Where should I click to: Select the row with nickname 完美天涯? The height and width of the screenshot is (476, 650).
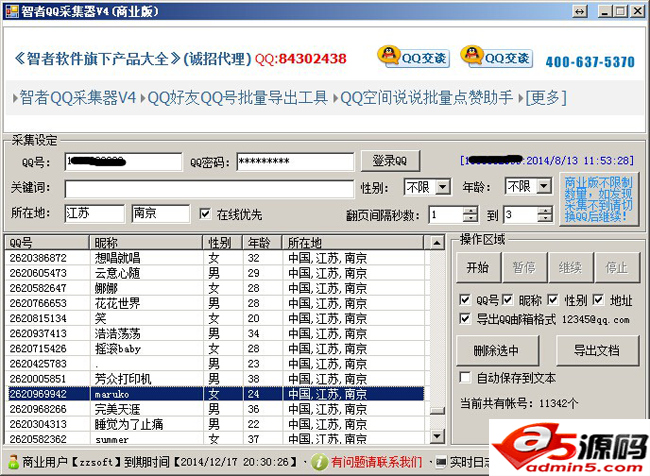pos(215,409)
